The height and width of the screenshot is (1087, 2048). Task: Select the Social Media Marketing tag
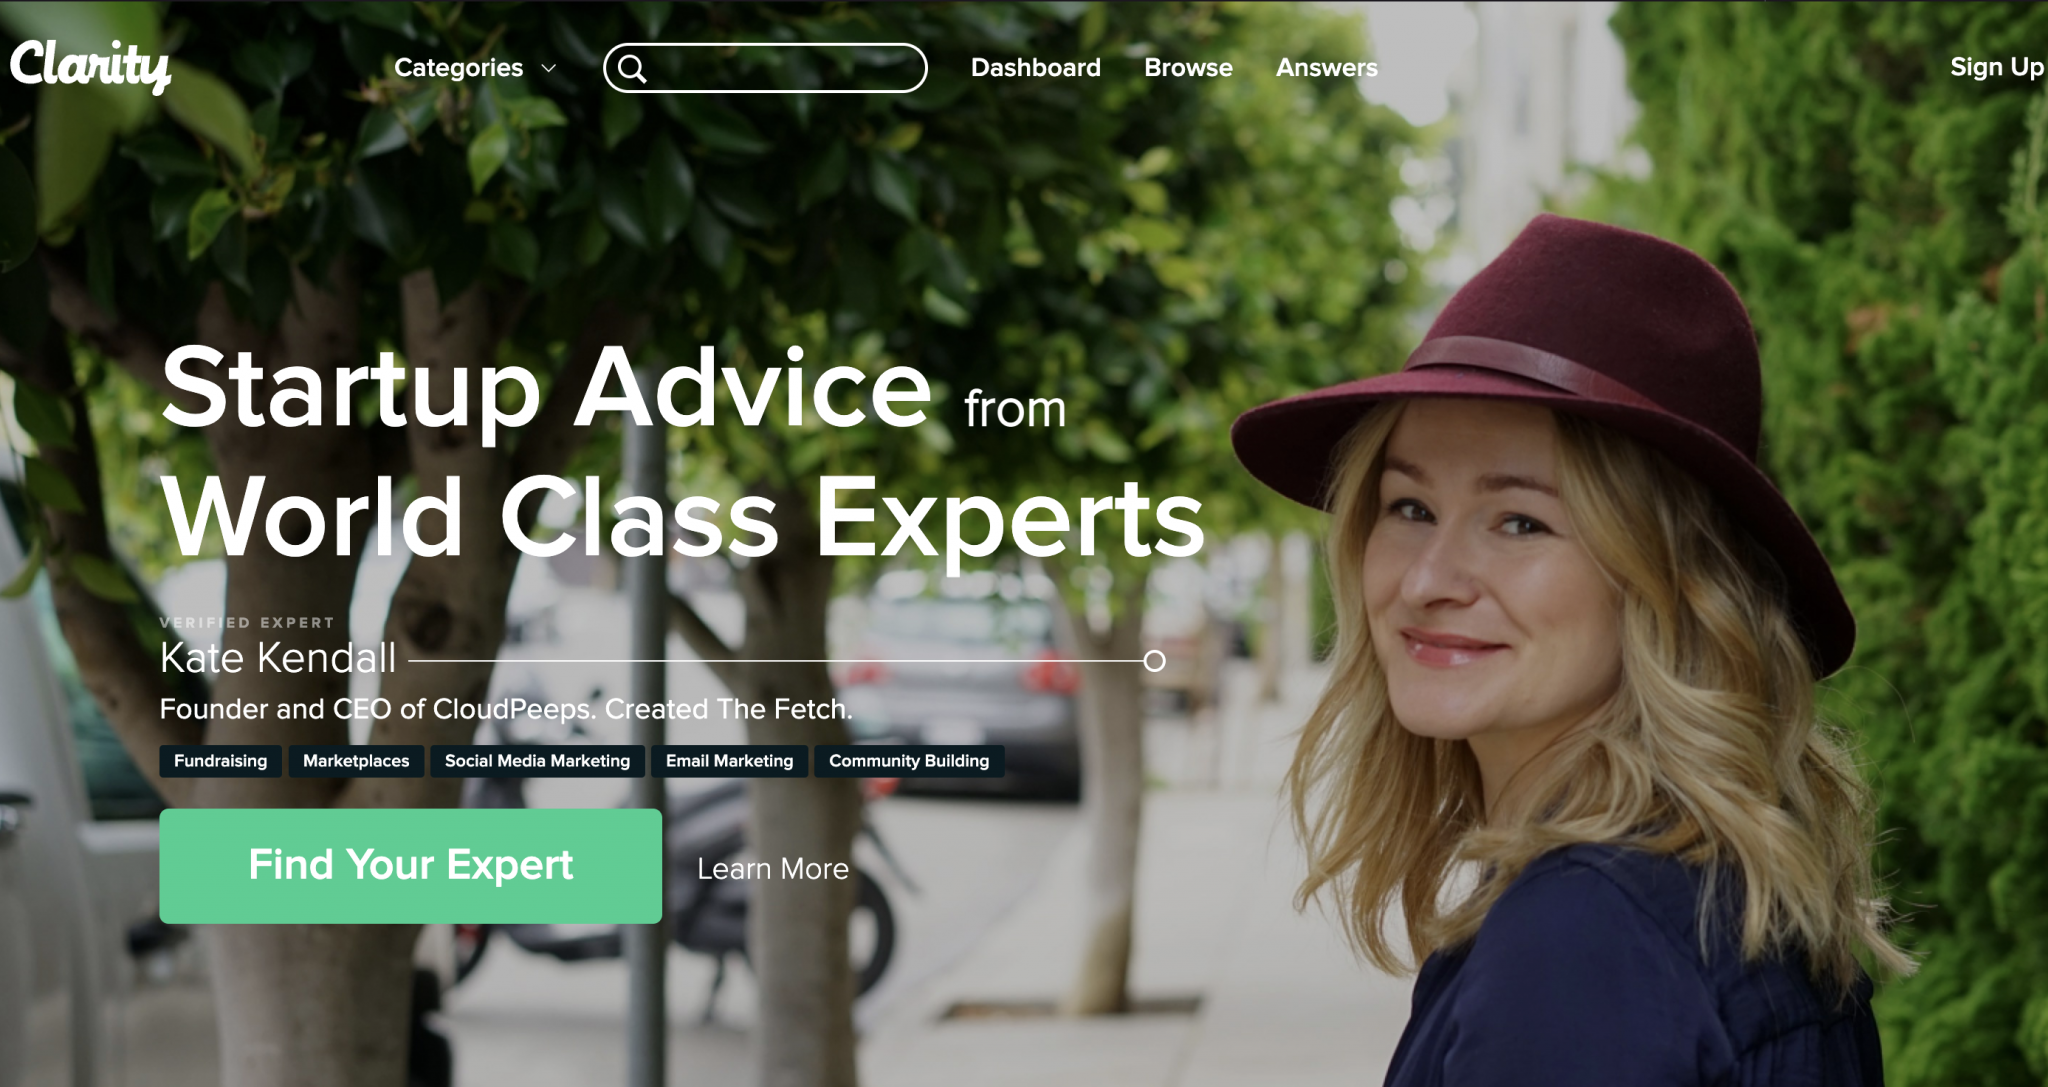click(x=537, y=761)
